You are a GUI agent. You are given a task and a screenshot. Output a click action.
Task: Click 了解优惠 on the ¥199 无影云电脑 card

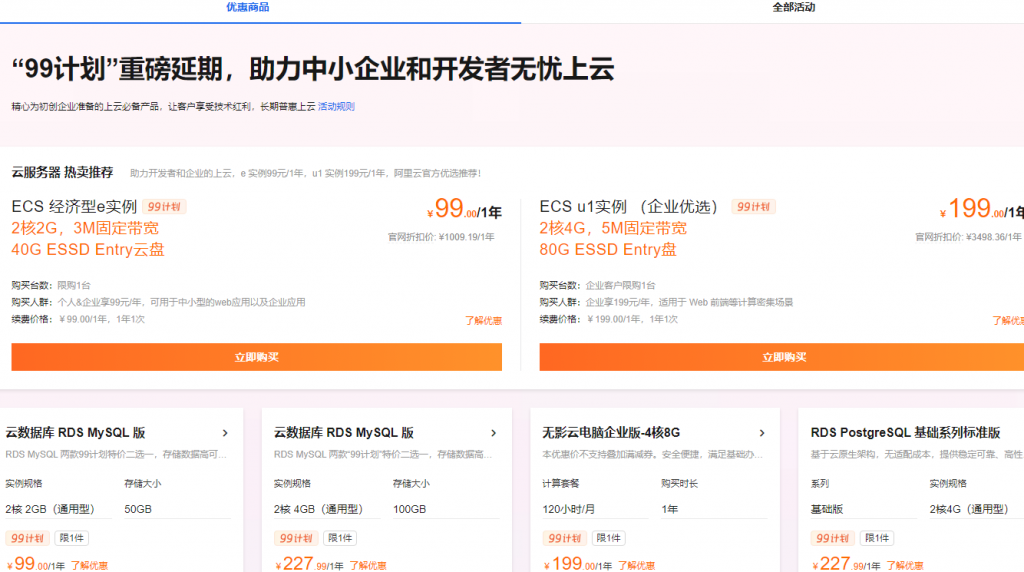(x=636, y=565)
